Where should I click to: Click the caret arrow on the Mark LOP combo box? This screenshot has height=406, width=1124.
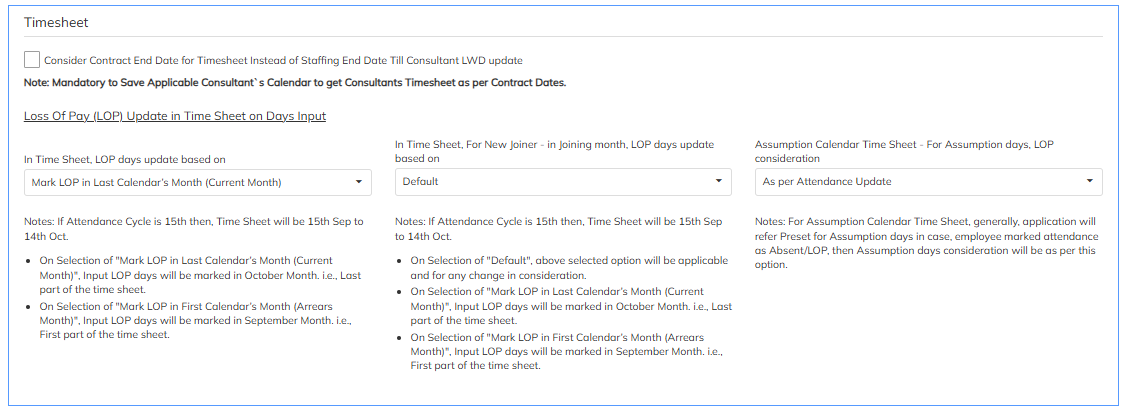coord(359,182)
